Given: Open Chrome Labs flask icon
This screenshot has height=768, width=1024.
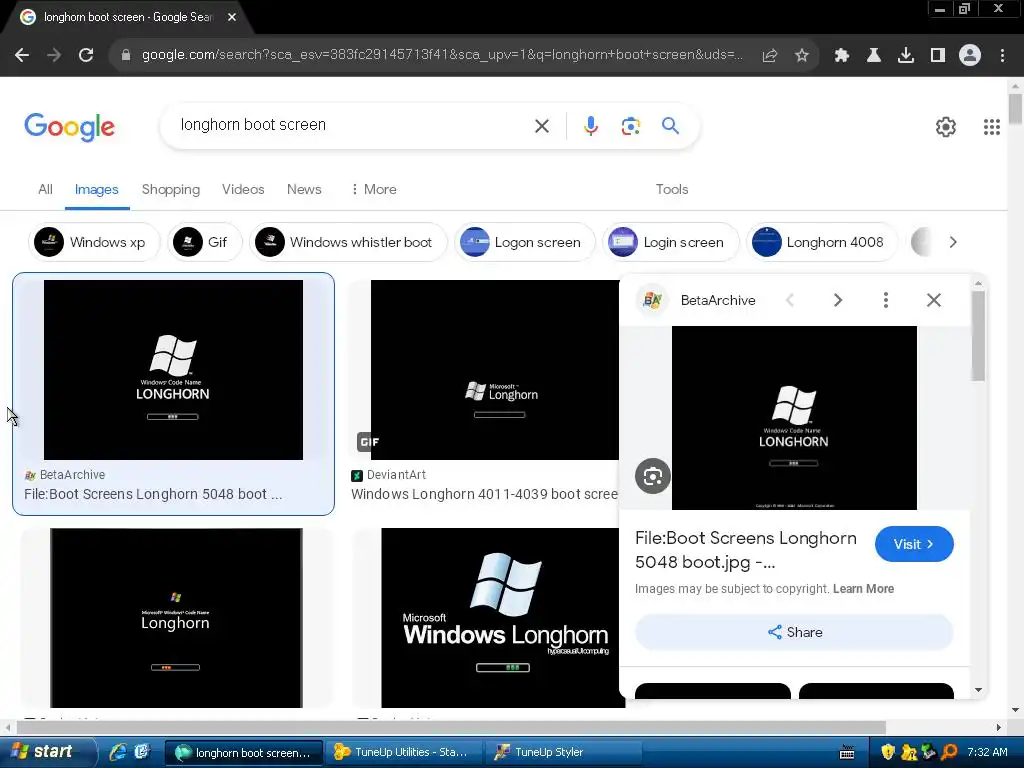Looking at the screenshot, I should click(x=873, y=56).
